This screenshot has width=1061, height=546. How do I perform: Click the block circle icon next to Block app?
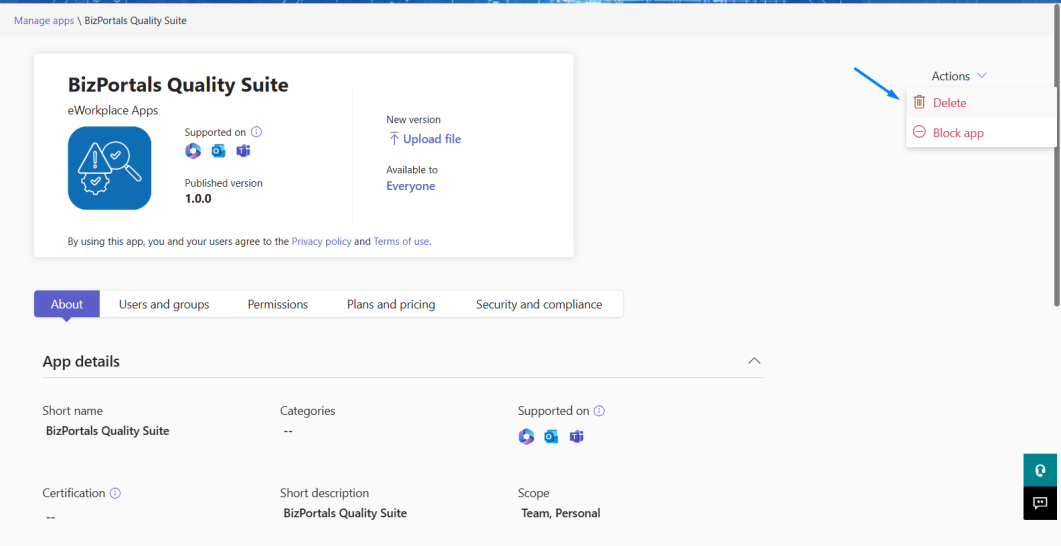pyautogui.click(x=919, y=132)
